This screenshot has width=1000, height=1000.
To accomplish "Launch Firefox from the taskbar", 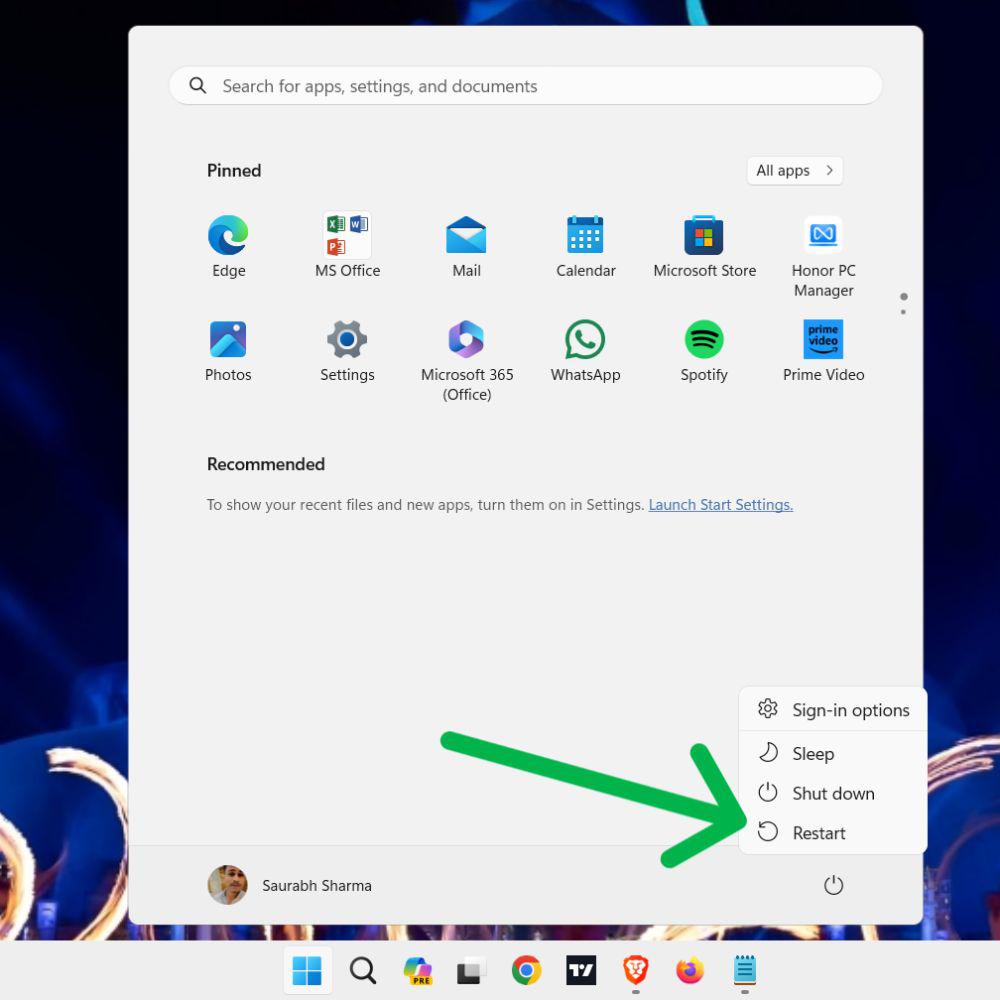I will [x=690, y=971].
